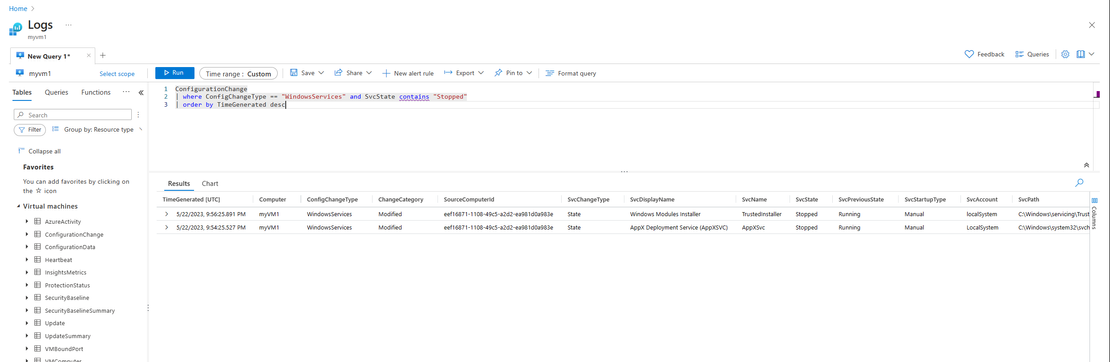Collapse the Virtual machines group
This screenshot has width=1110, height=362.
click(19, 206)
